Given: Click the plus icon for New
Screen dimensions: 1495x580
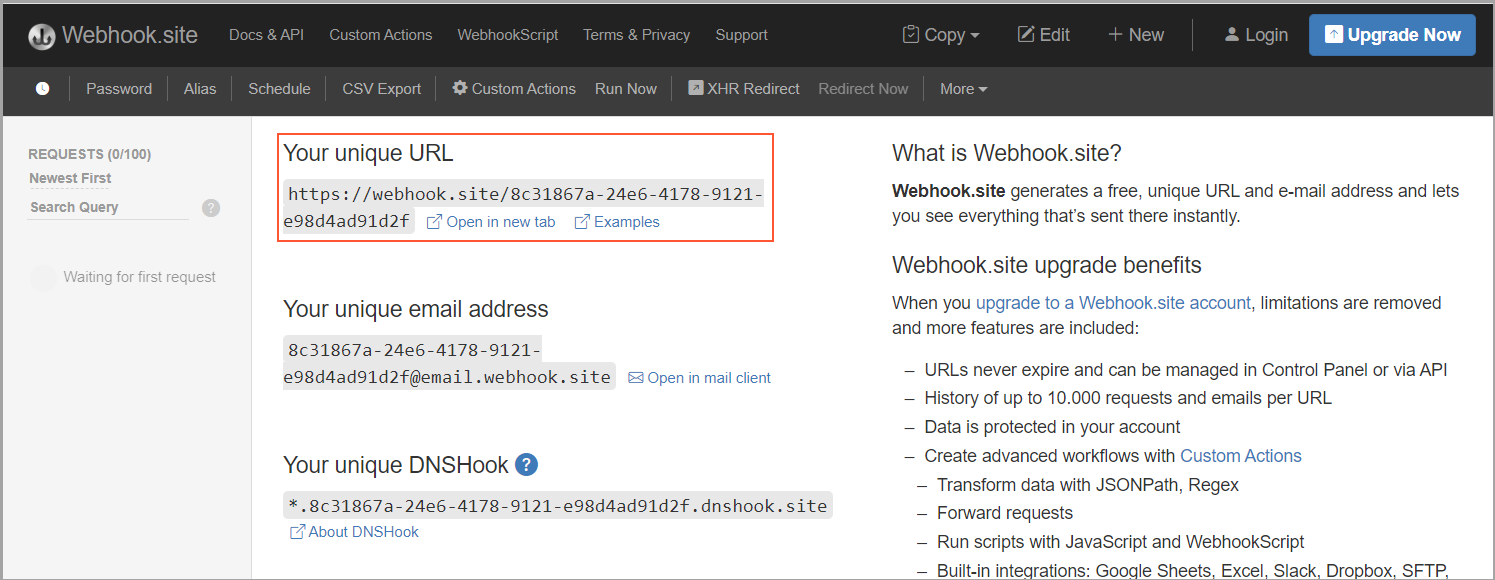Looking at the screenshot, I should click(x=1115, y=35).
